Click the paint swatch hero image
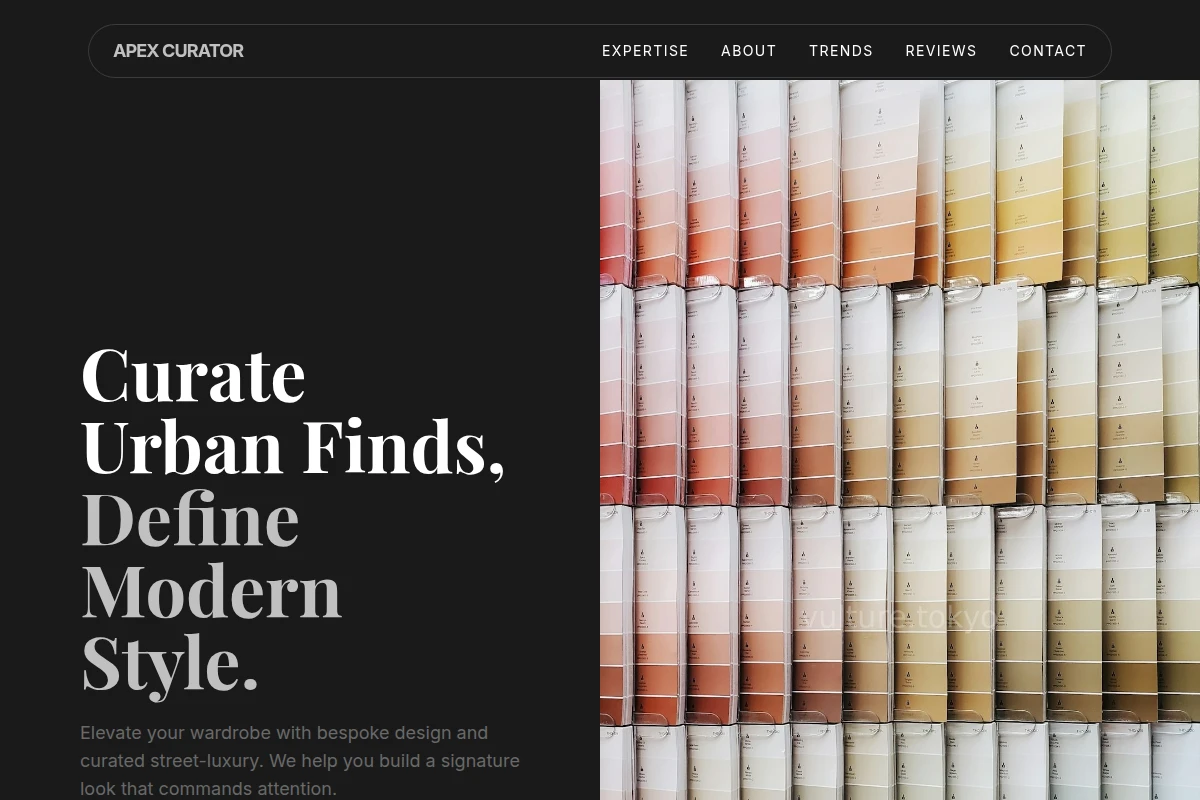The height and width of the screenshot is (800, 1200). pyautogui.click(x=900, y=440)
